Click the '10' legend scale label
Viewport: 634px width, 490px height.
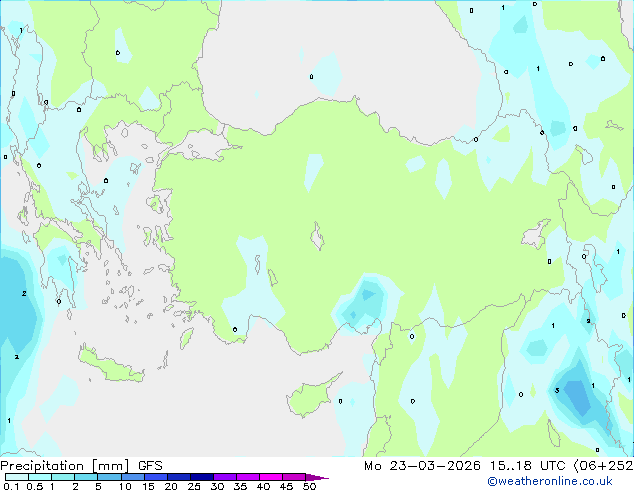click(x=125, y=486)
